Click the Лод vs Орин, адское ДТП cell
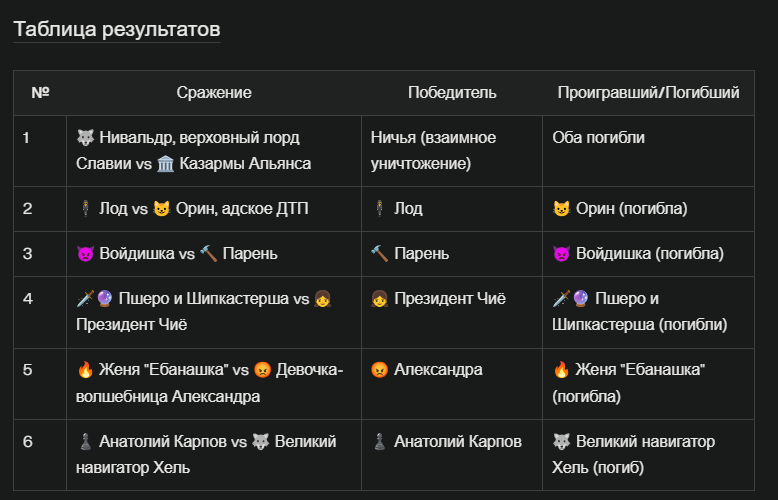This screenshot has width=778, height=500. (214, 209)
